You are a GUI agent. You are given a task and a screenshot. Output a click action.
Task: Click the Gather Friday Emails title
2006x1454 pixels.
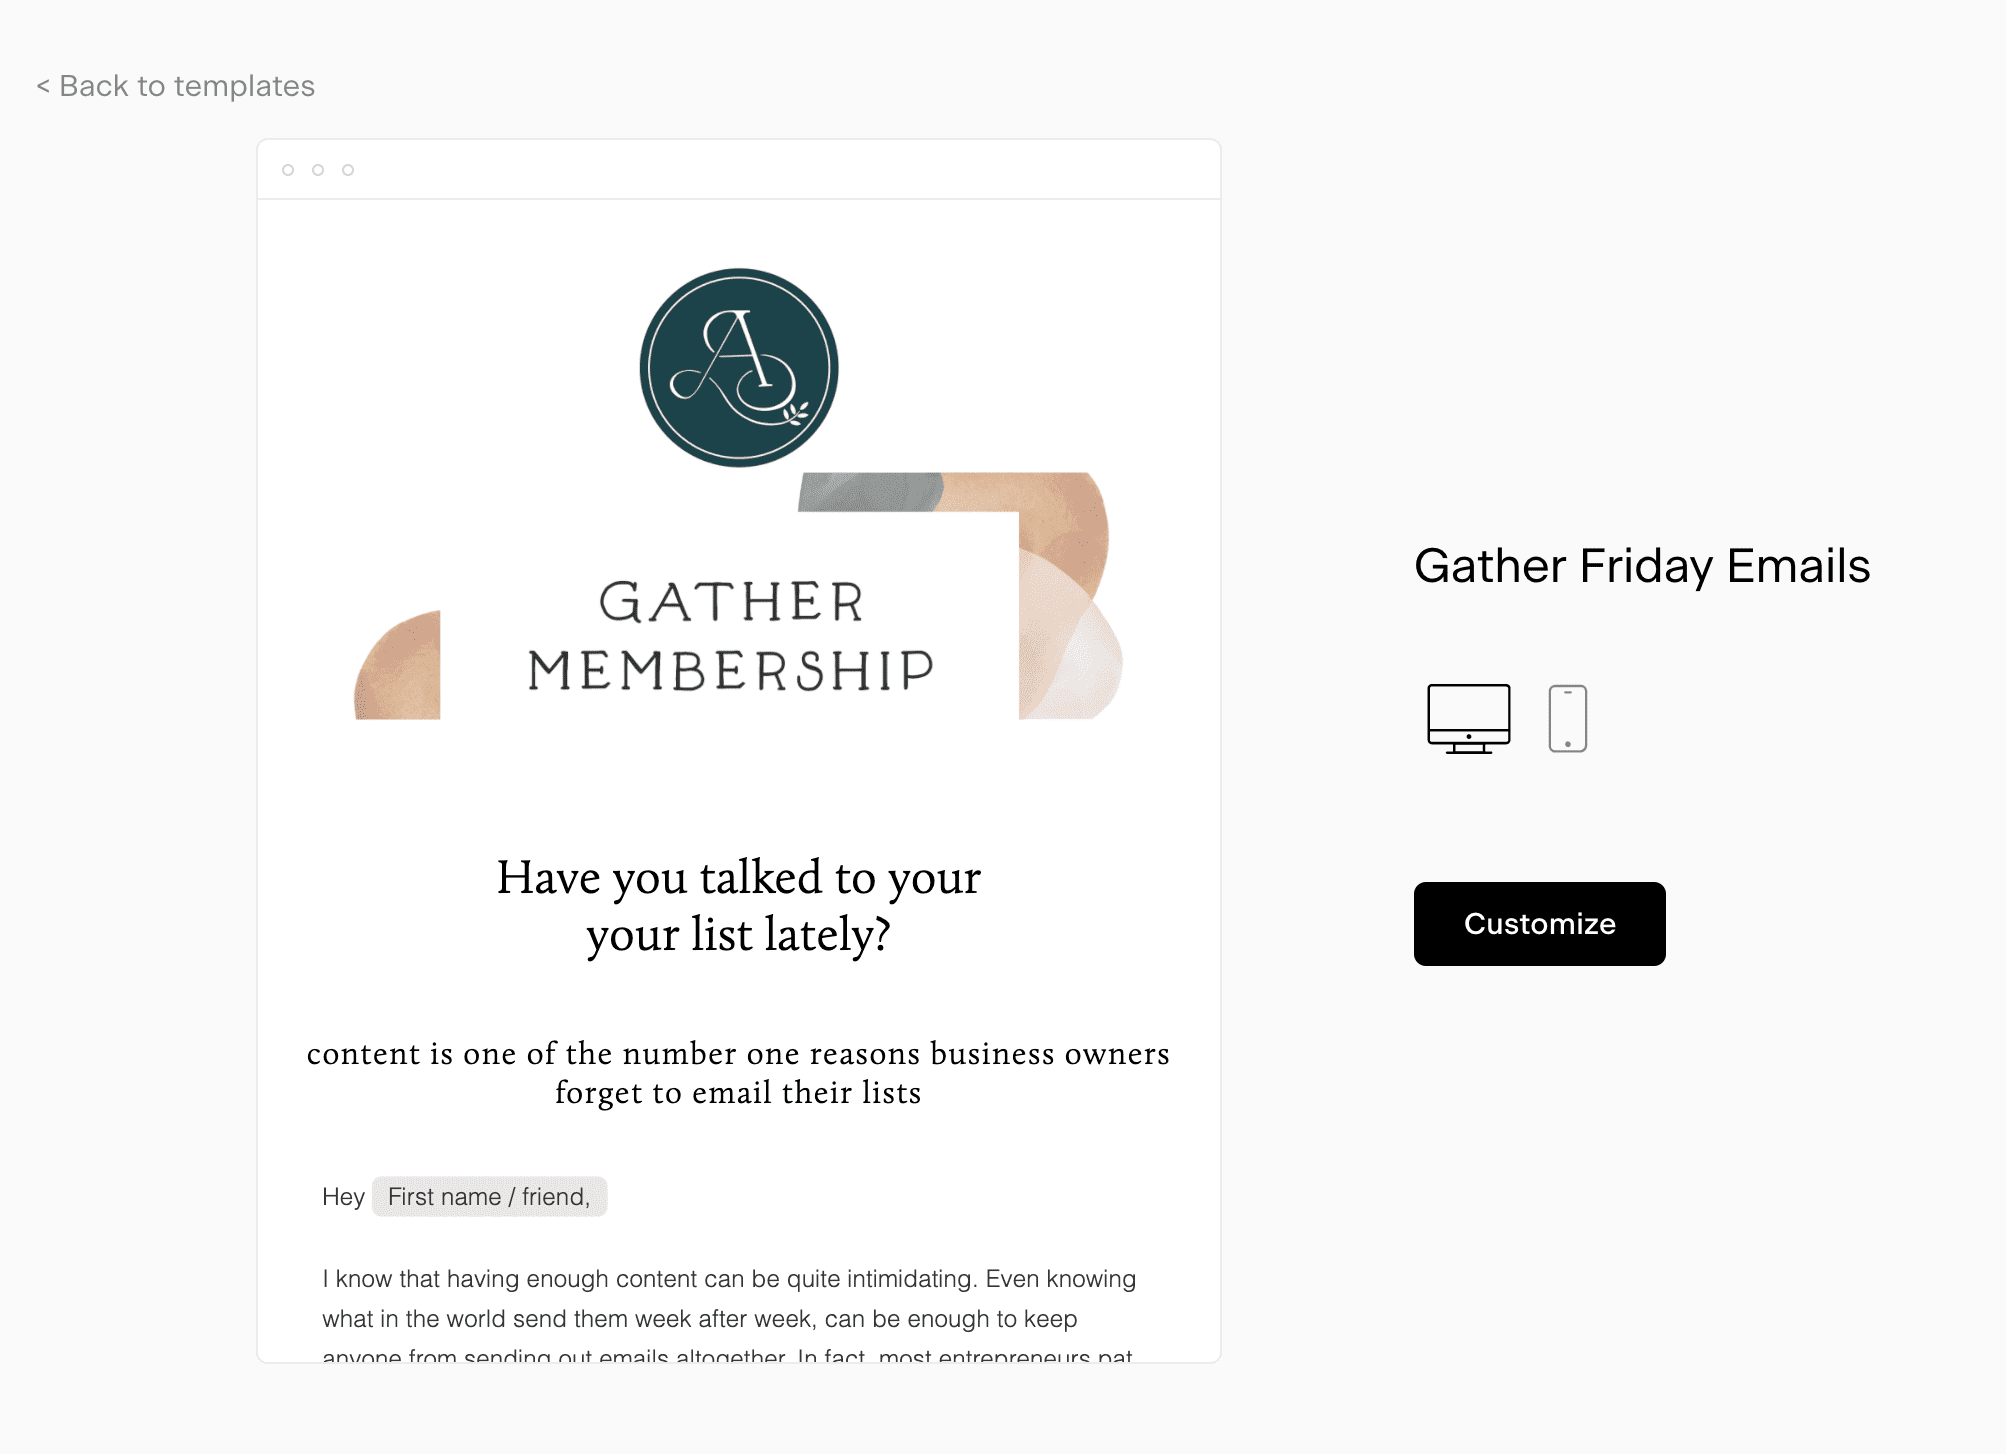coord(1642,566)
